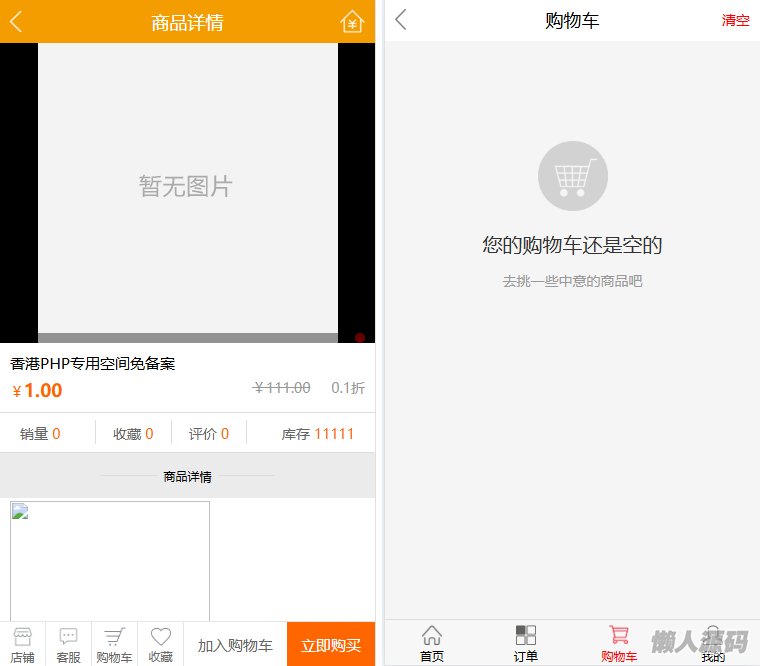The width and height of the screenshot is (760, 666).
Task: Tap empty cart icon in gray circle
Action: 572,177
